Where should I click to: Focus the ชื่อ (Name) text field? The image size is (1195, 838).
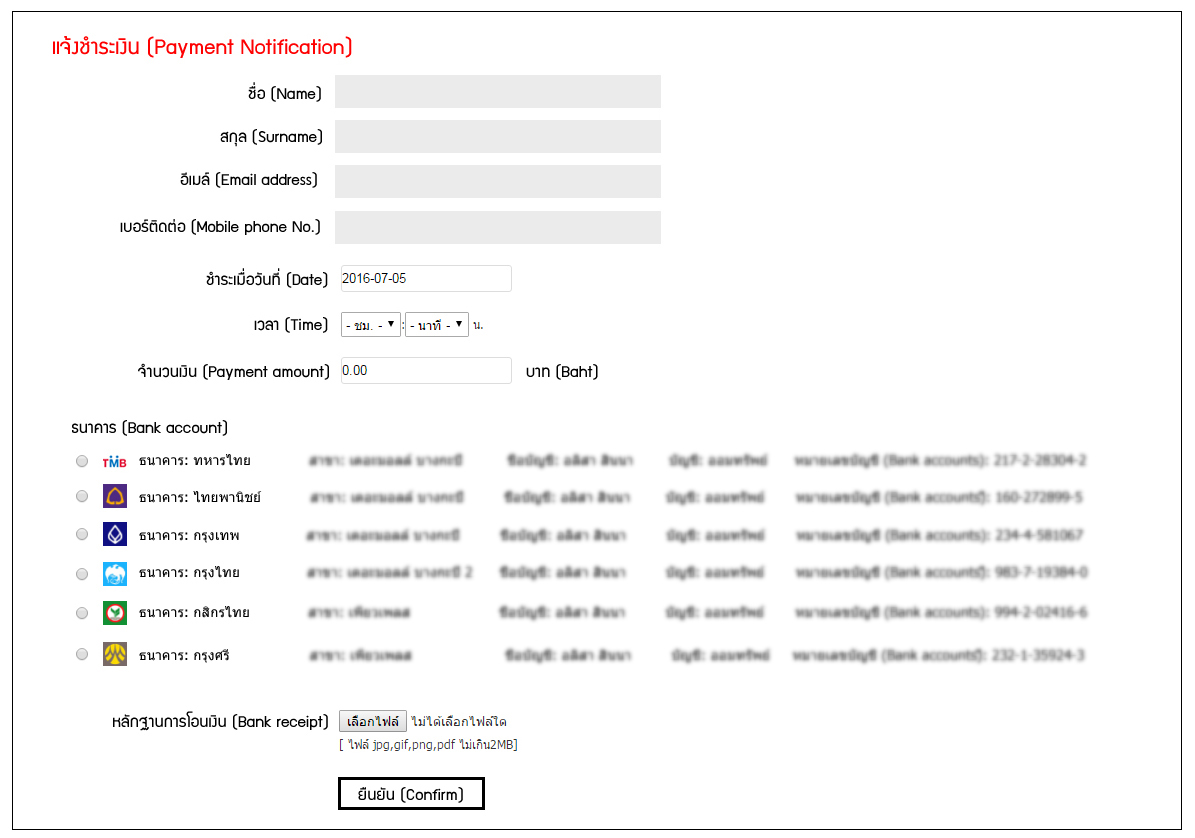[x=497, y=92]
